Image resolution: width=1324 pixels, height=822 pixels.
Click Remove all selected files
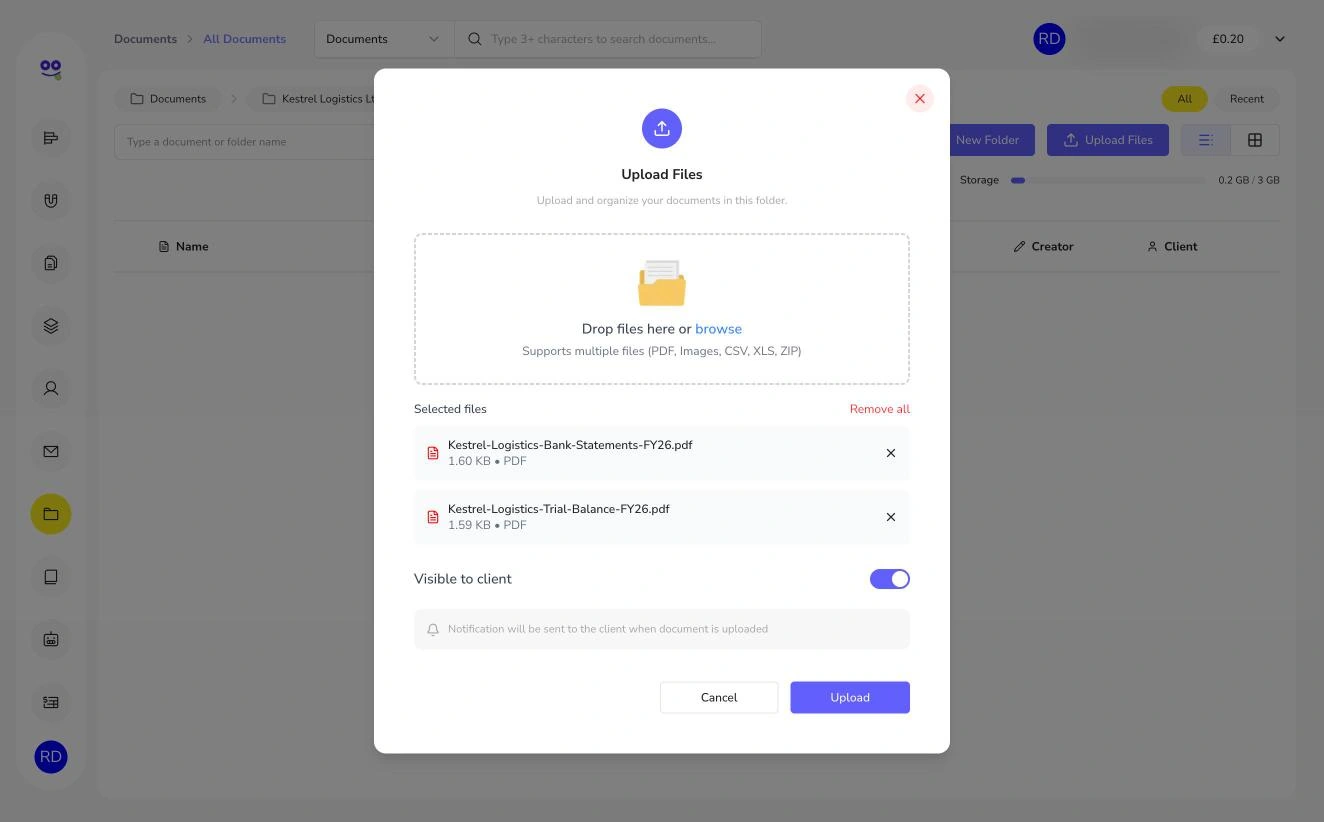click(x=880, y=409)
